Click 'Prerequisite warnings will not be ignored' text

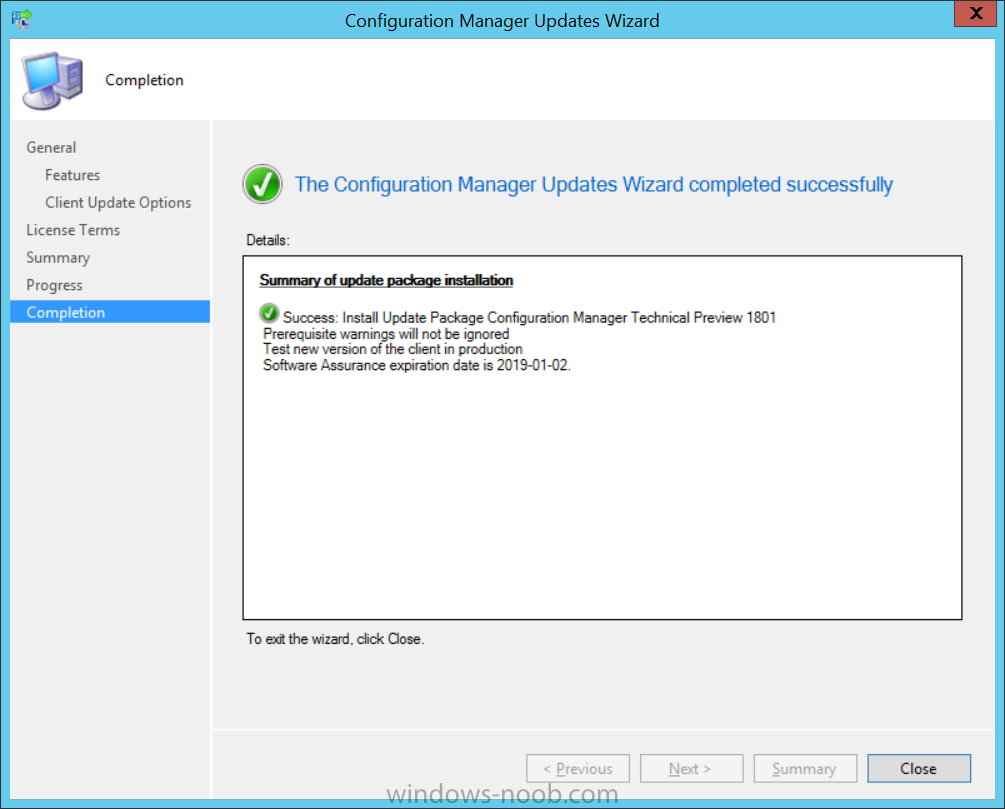[x=386, y=334]
